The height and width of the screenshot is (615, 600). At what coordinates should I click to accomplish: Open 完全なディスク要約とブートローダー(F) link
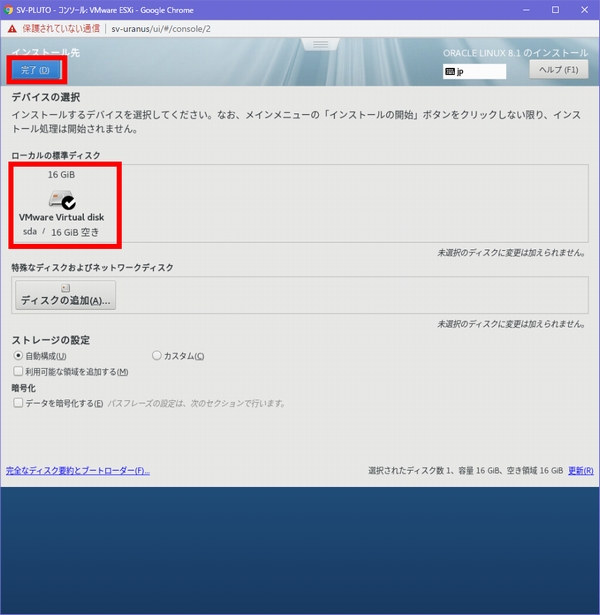point(78,470)
